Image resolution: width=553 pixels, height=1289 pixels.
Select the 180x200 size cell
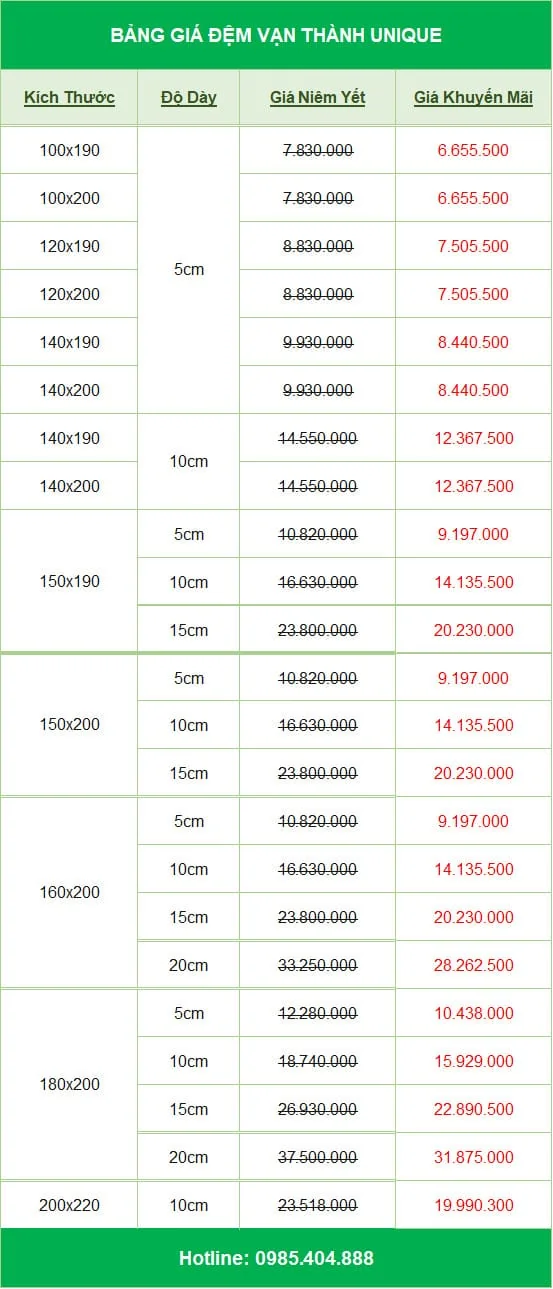pos(69,1084)
